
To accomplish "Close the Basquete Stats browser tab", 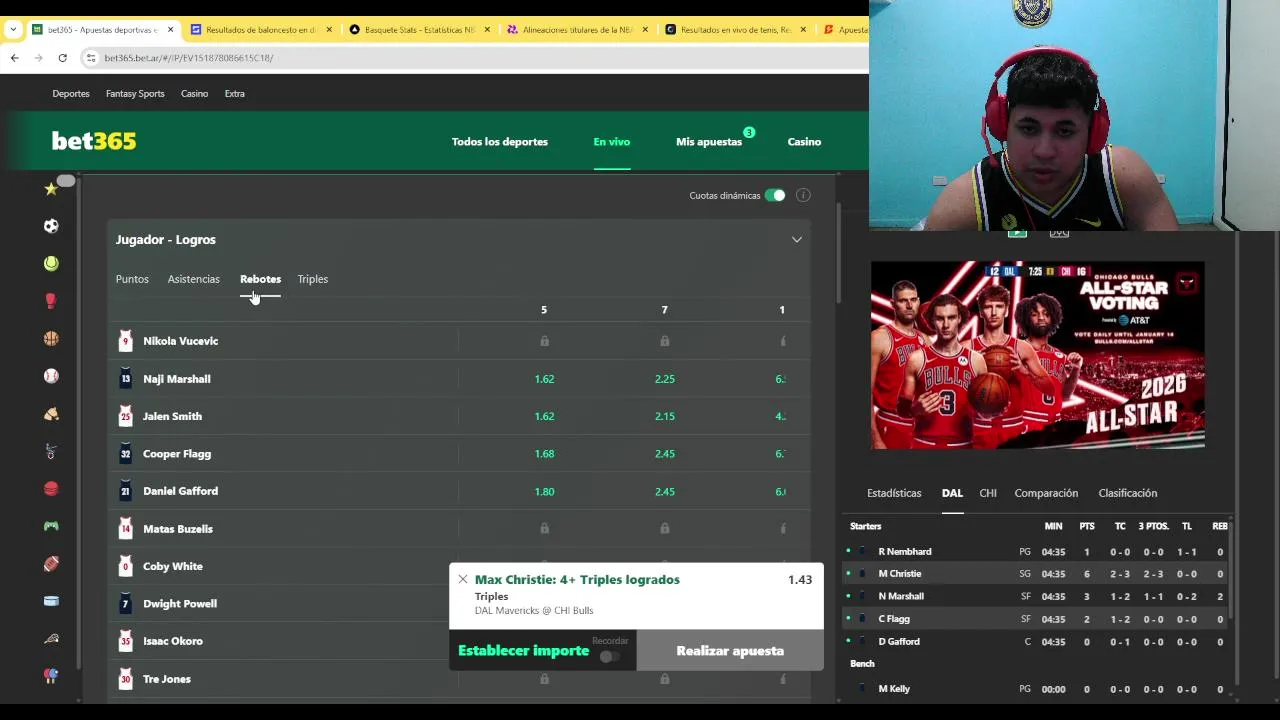I will (x=487, y=30).
